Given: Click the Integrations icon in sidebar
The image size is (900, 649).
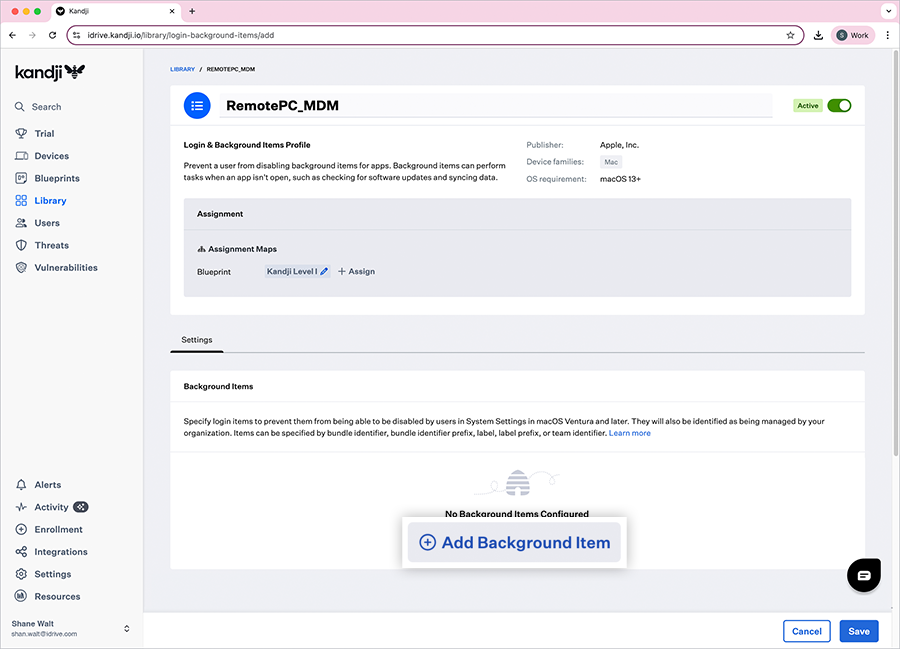Looking at the screenshot, I should pyautogui.click(x=21, y=552).
